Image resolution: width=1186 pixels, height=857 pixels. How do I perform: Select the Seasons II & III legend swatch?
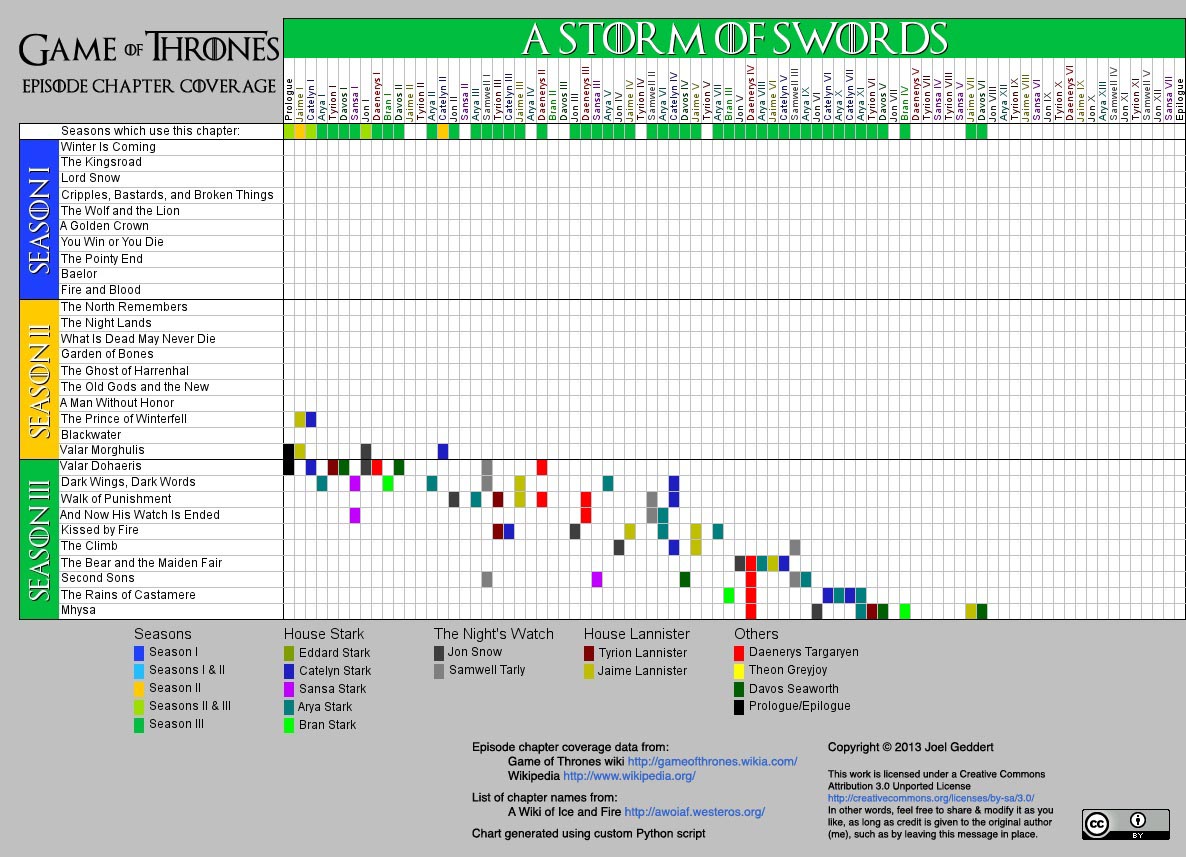(x=139, y=706)
